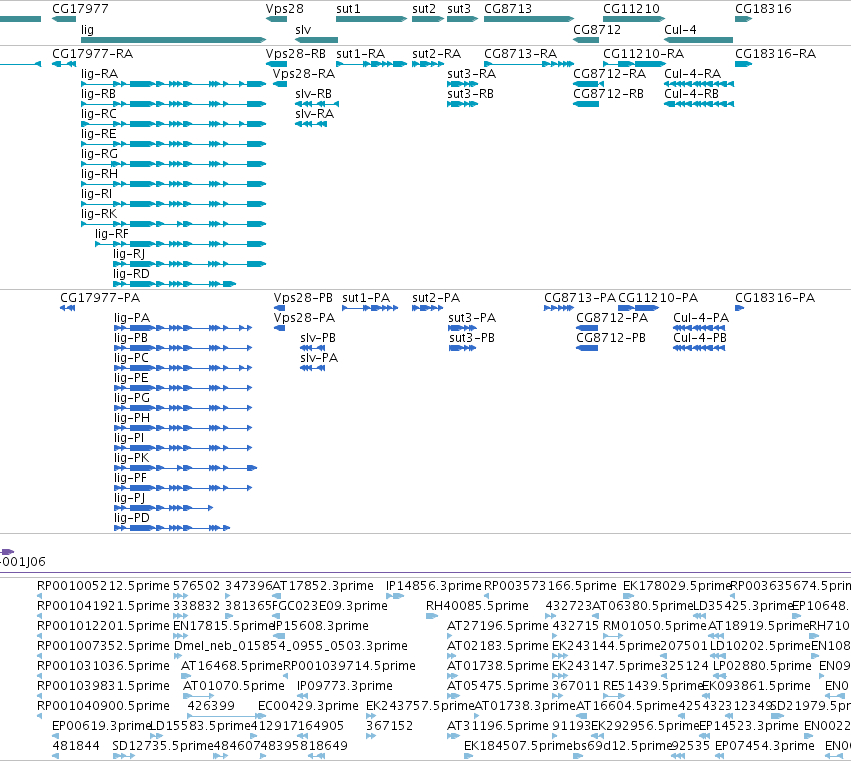Click the CG8712 gene label
This screenshot has width=851, height=761.
[x=597, y=29]
